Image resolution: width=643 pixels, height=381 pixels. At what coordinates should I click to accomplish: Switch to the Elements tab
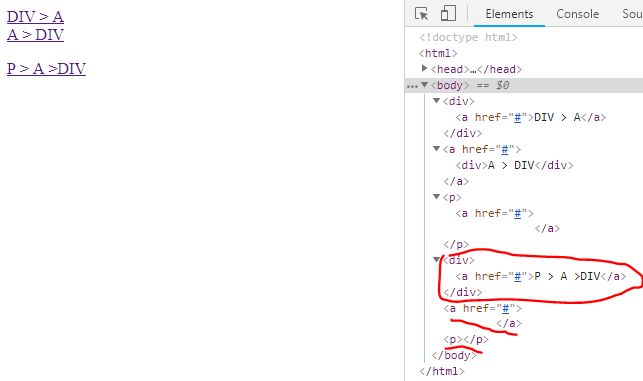point(509,14)
